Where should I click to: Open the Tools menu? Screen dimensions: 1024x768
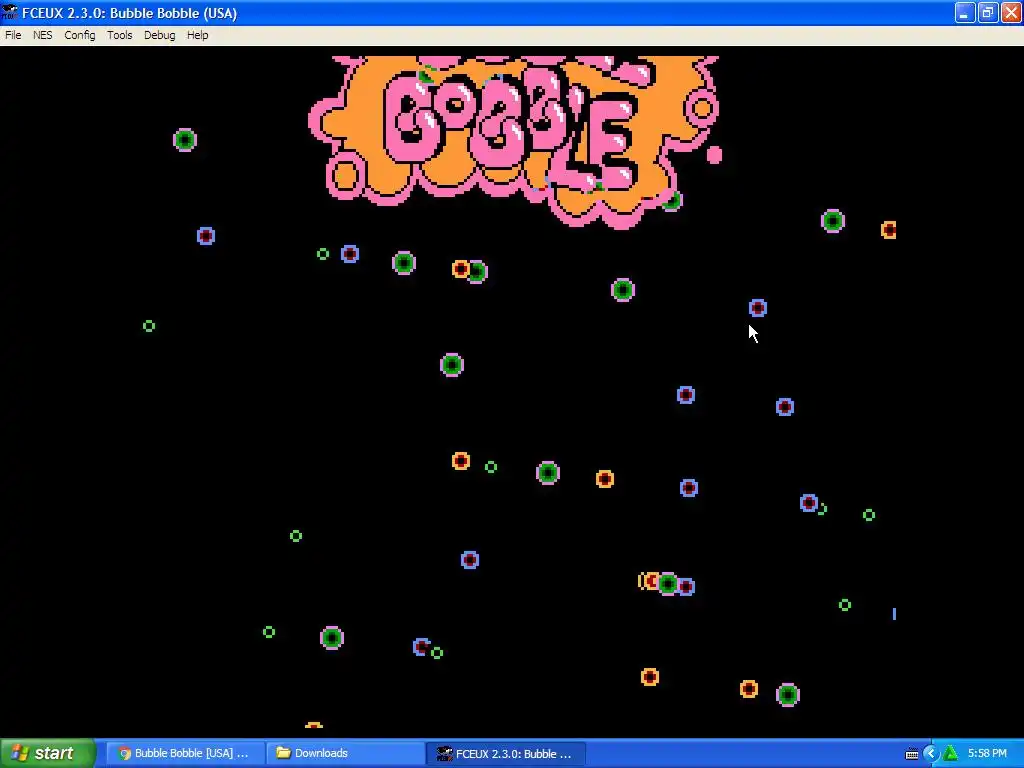click(x=120, y=35)
